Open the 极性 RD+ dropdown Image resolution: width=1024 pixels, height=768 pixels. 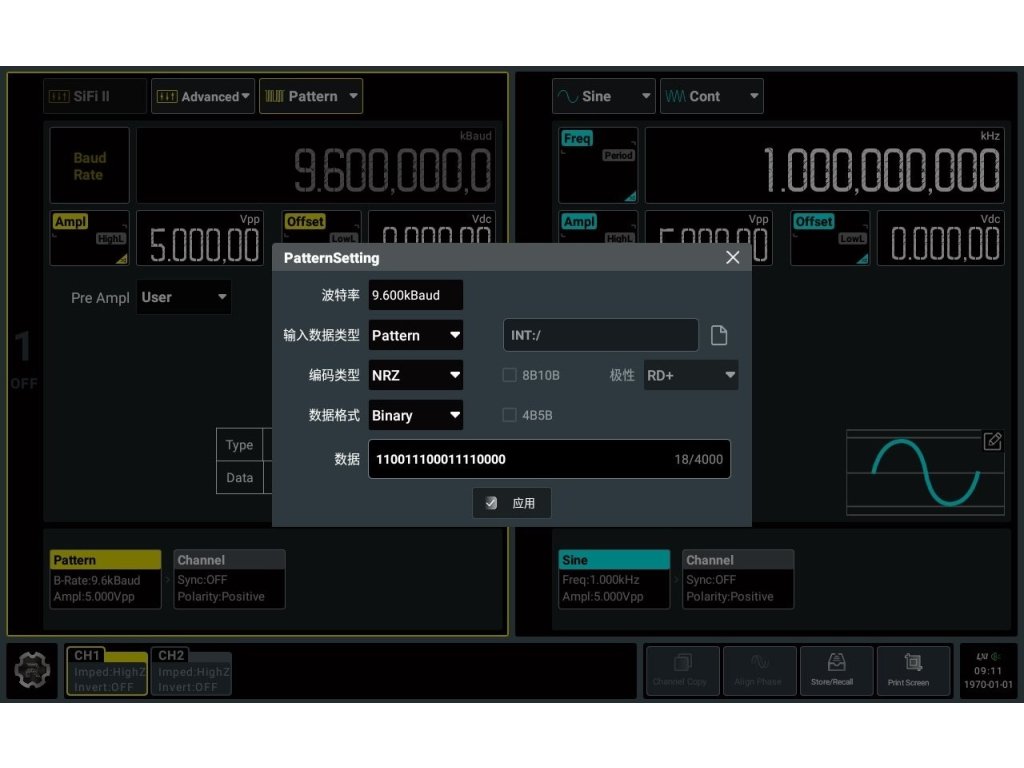[x=690, y=376]
